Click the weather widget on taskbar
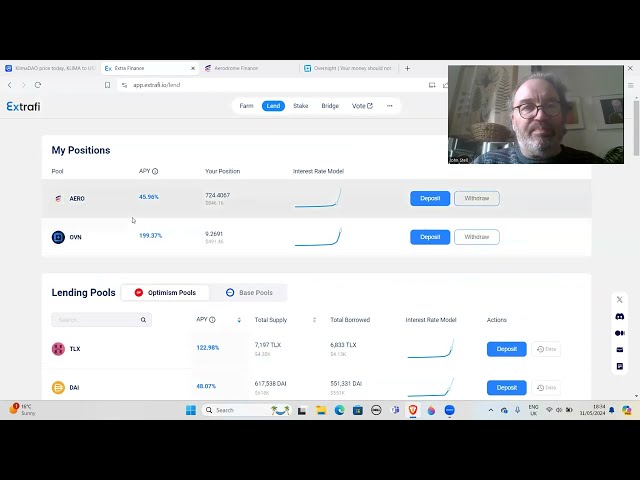The image size is (640, 480). pos(22,410)
